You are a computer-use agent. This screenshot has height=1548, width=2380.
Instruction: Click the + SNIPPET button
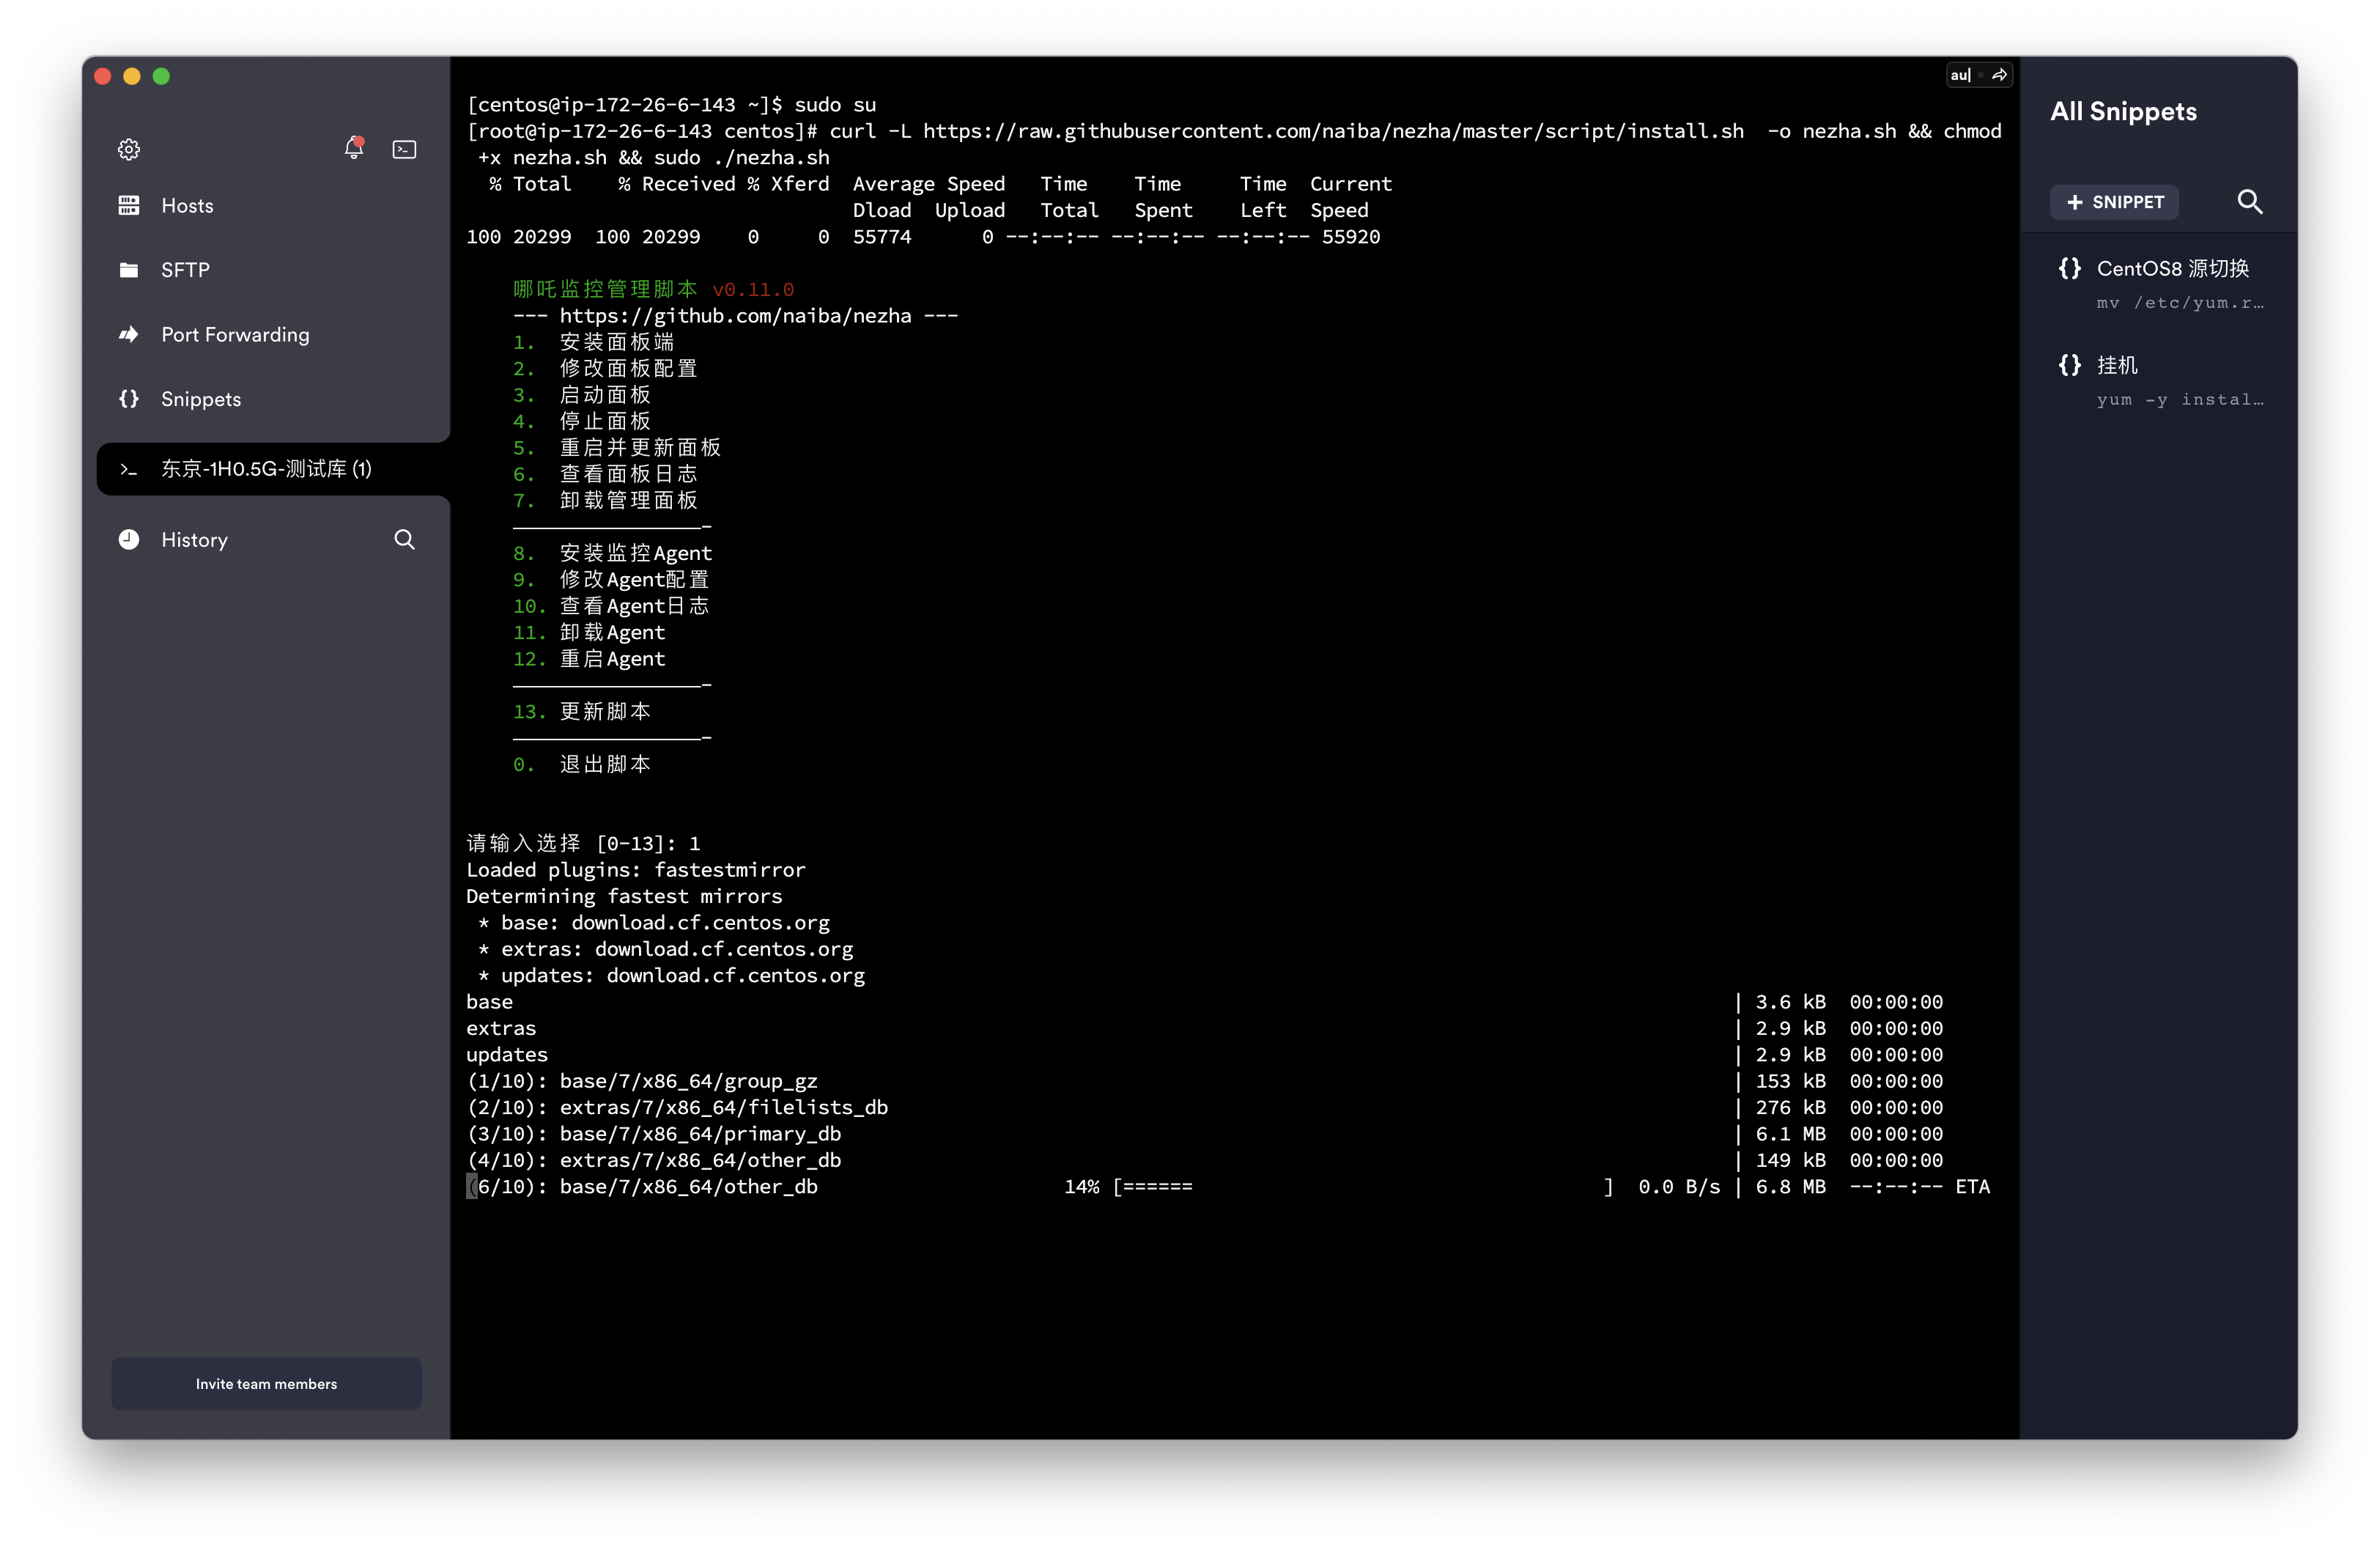pos(2113,202)
